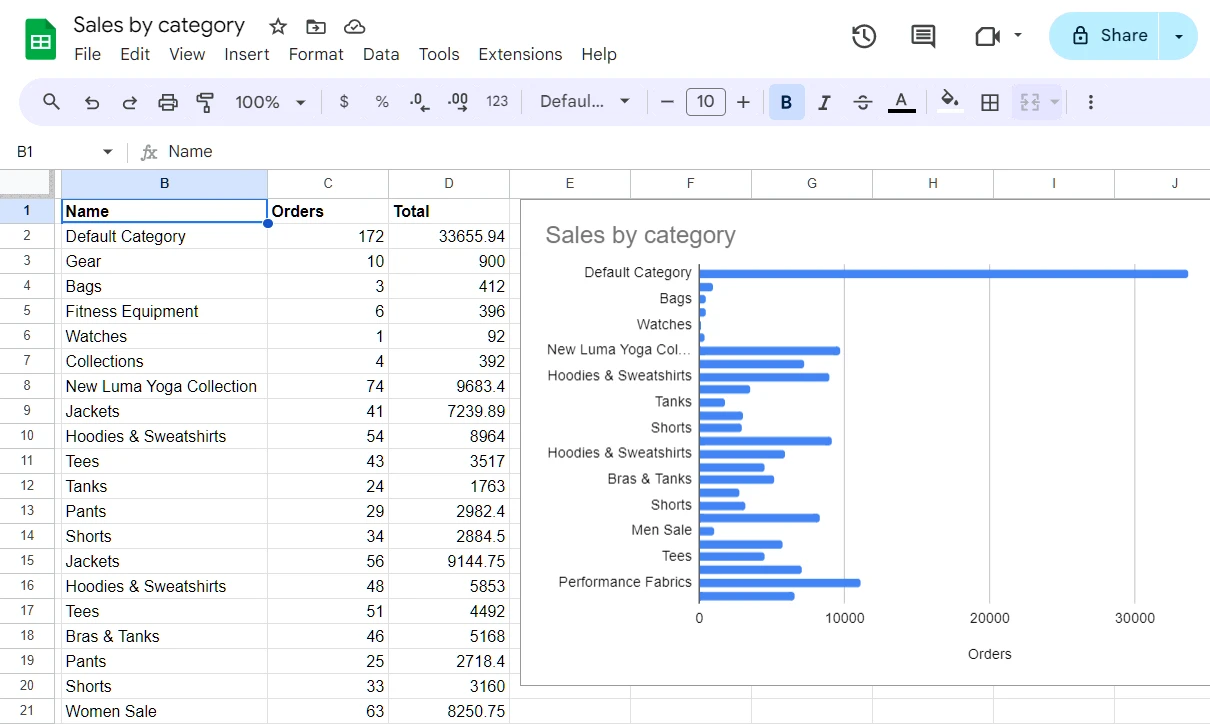Open the Extensions menu
This screenshot has width=1210, height=724.
click(520, 55)
